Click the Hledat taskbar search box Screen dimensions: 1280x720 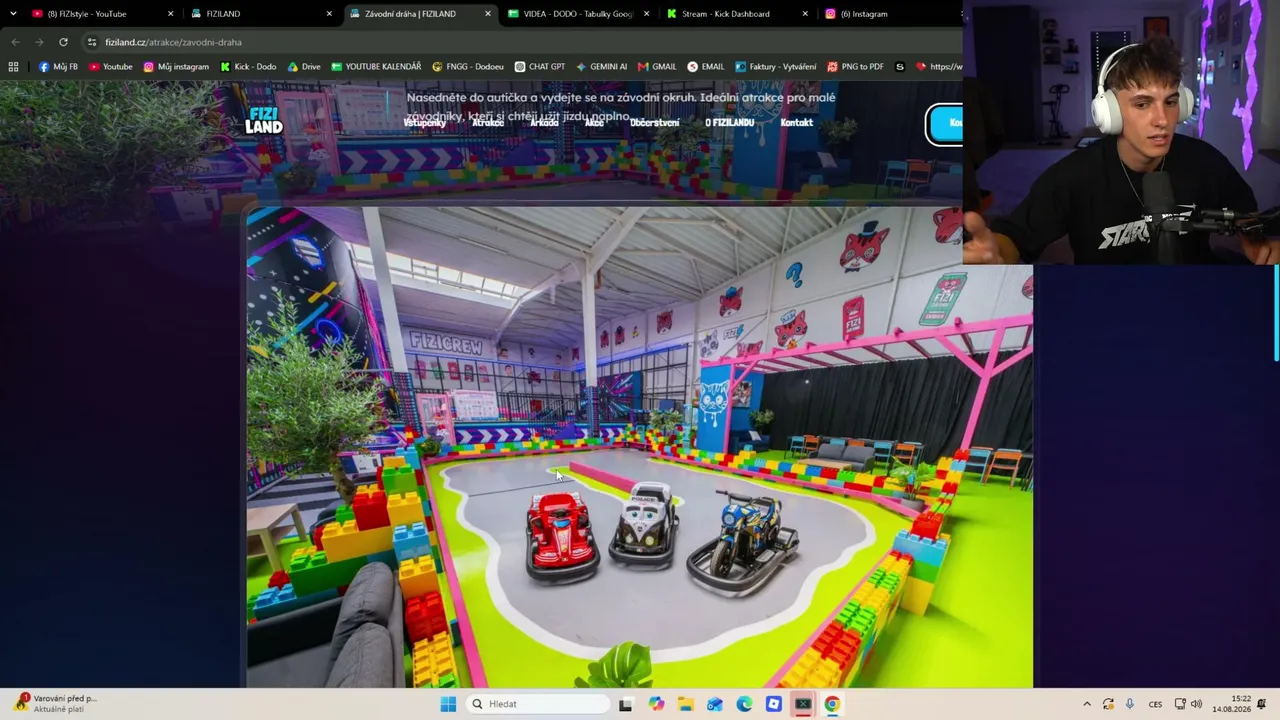(x=538, y=704)
